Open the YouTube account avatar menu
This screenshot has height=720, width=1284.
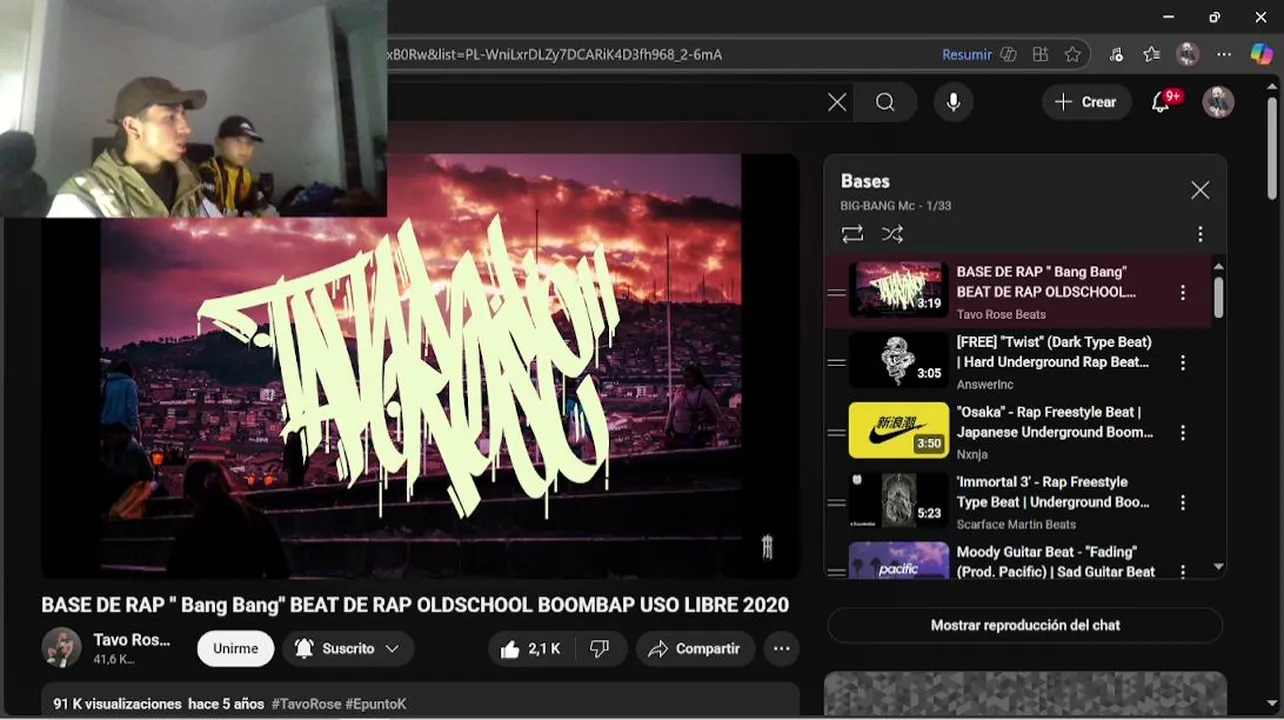pyautogui.click(x=1218, y=102)
